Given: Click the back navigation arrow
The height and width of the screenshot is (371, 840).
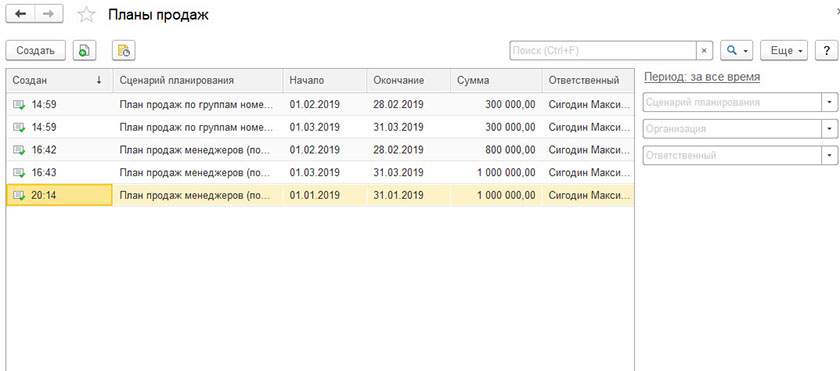Looking at the screenshot, I should (x=21, y=14).
